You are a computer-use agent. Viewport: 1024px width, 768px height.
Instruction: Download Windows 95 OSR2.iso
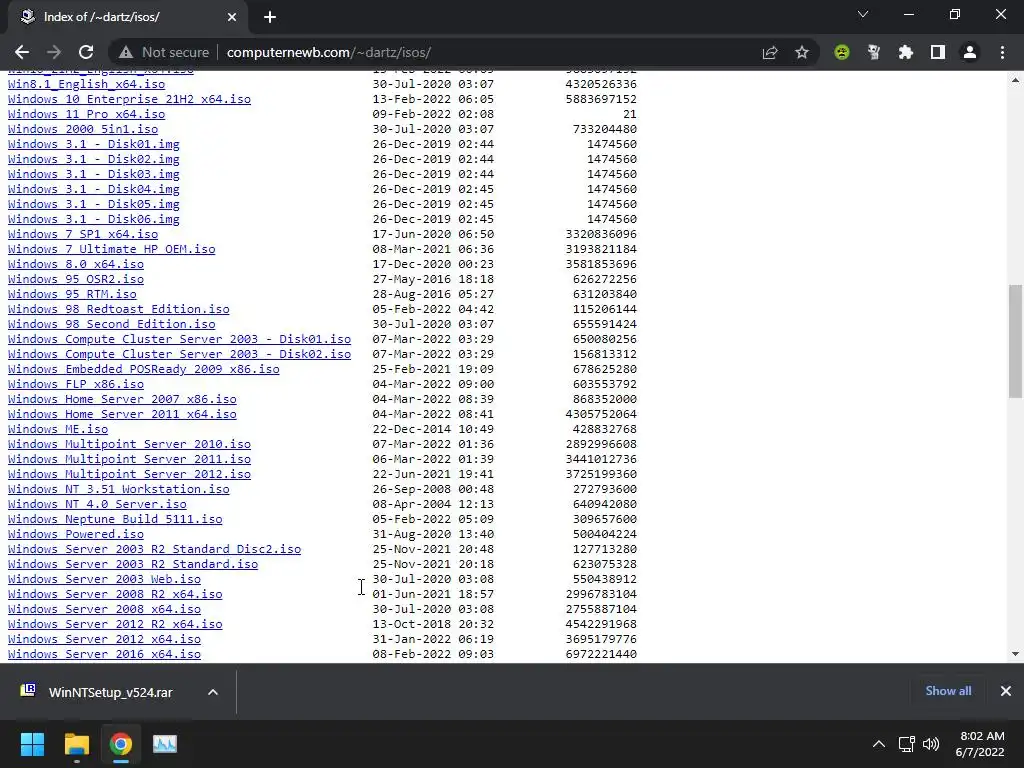(76, 280)
